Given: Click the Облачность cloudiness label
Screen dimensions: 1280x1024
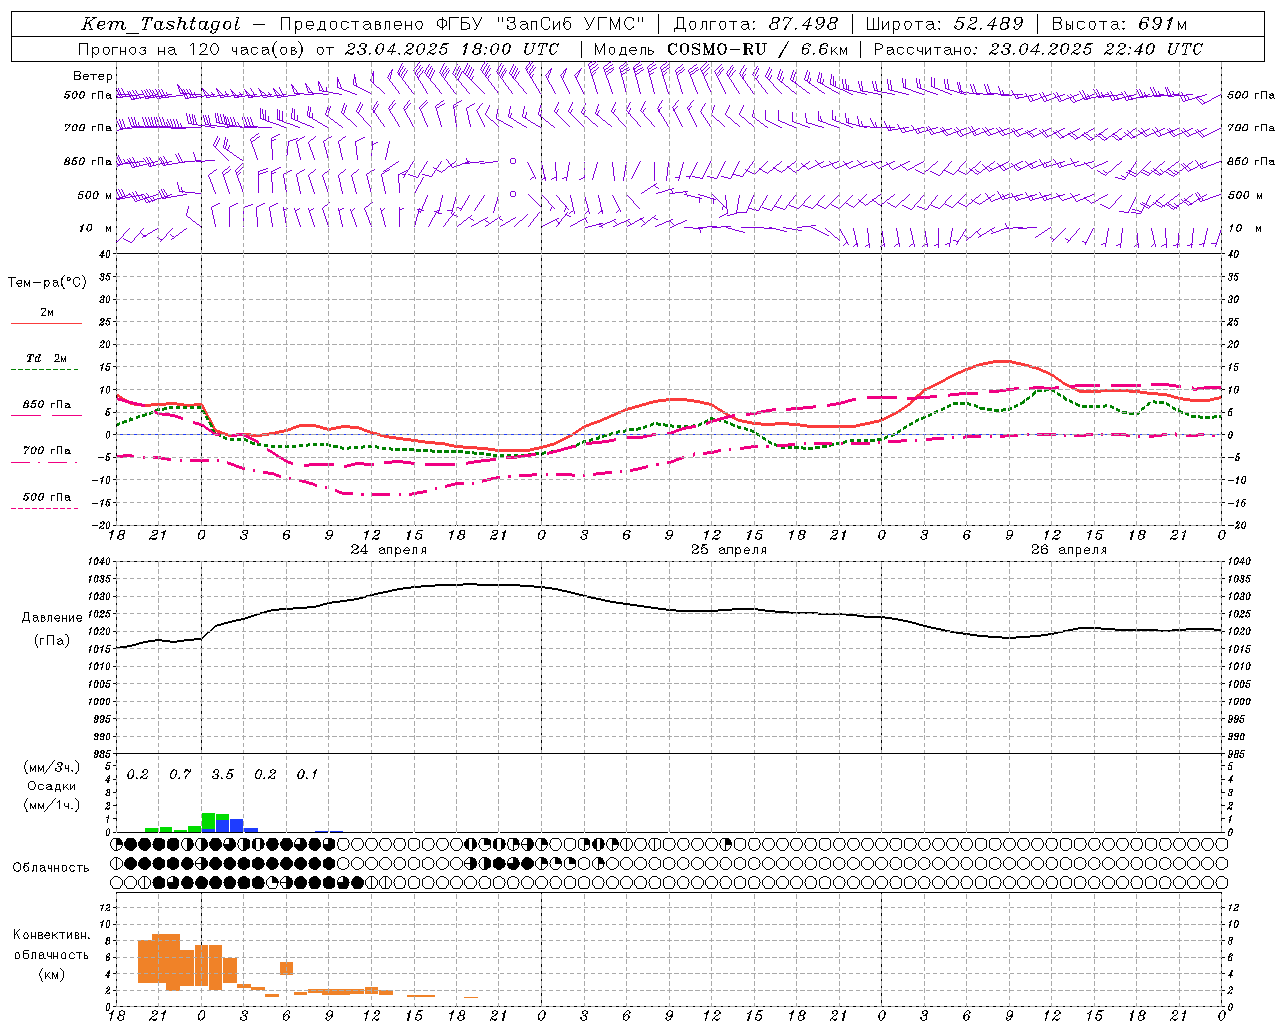Looking at the screenshot, I should coord(51,868).
